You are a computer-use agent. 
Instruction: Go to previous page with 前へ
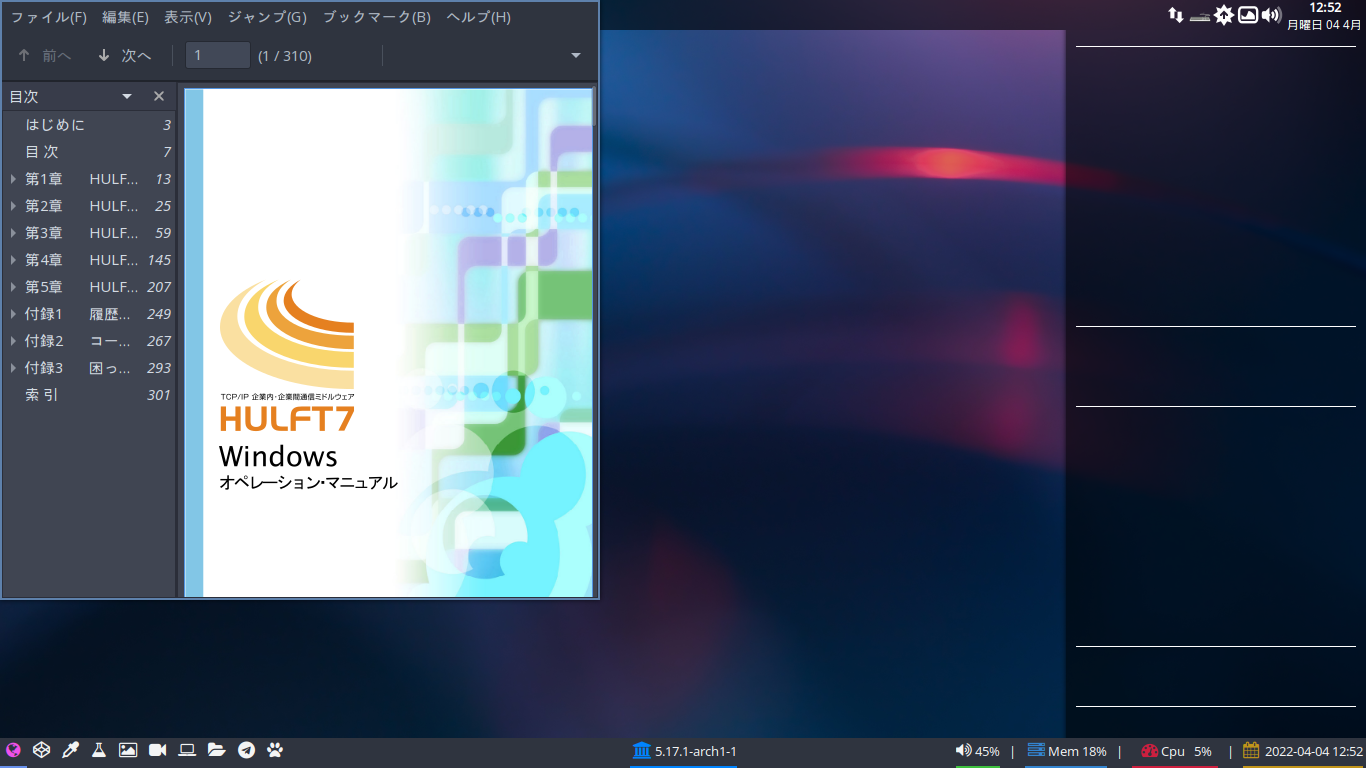click(x=45, y=56)
